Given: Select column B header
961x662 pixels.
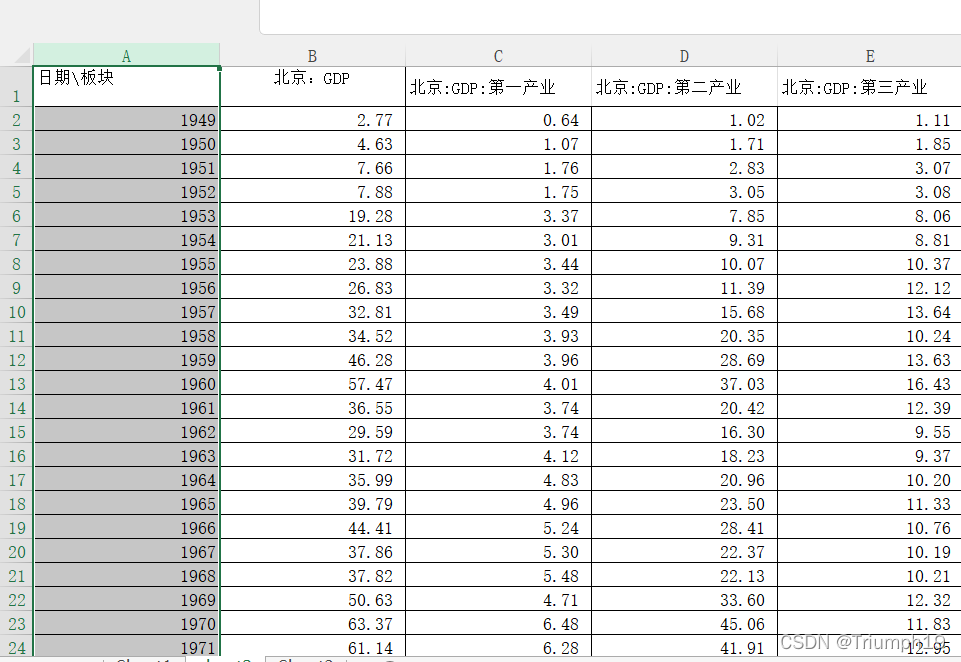Looking at the screenshot, I should pos(313,56).
